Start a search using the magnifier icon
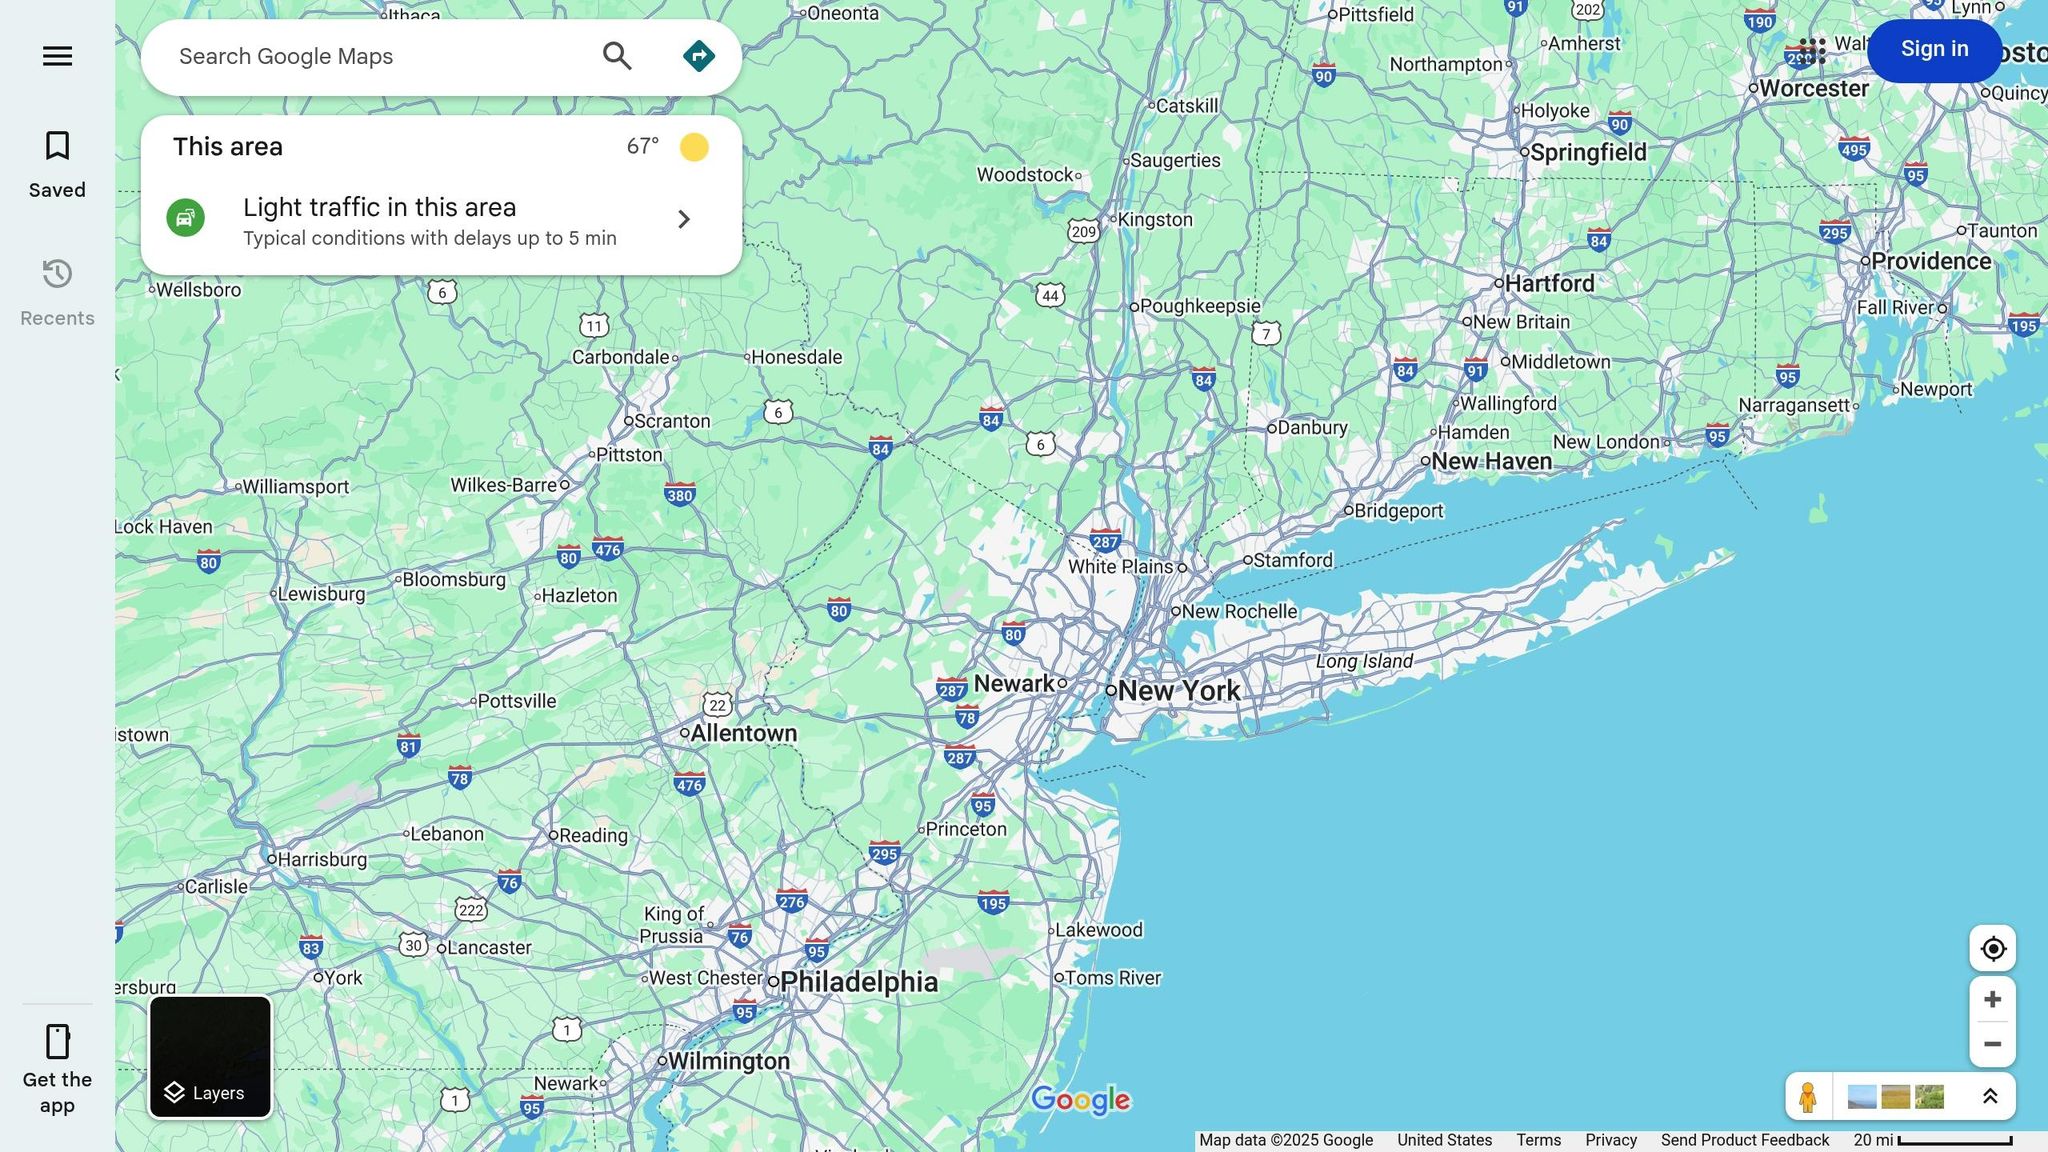Screen dimensions: 2048x1152 click(617, 56)
